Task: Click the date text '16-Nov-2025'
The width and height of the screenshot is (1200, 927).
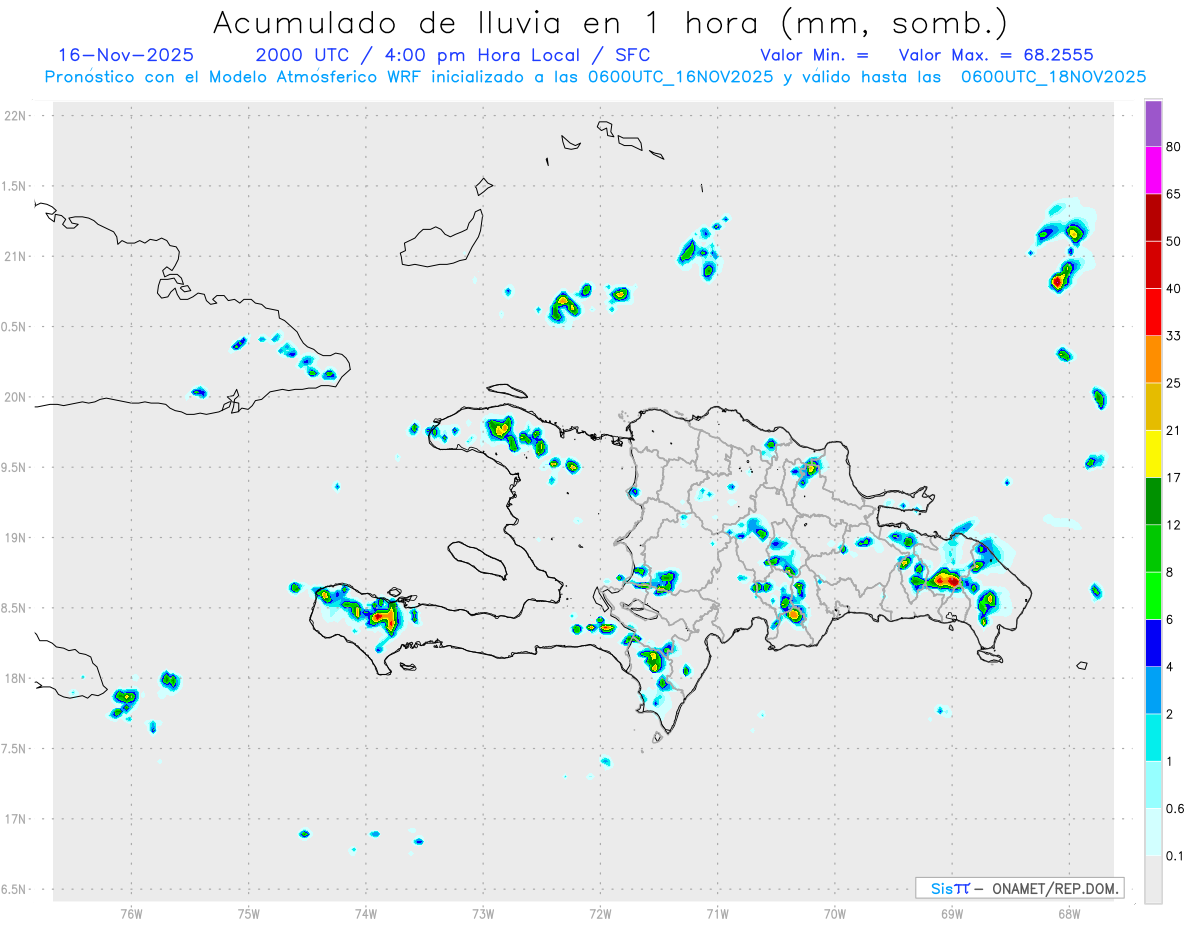Action: tap(126, 55)
